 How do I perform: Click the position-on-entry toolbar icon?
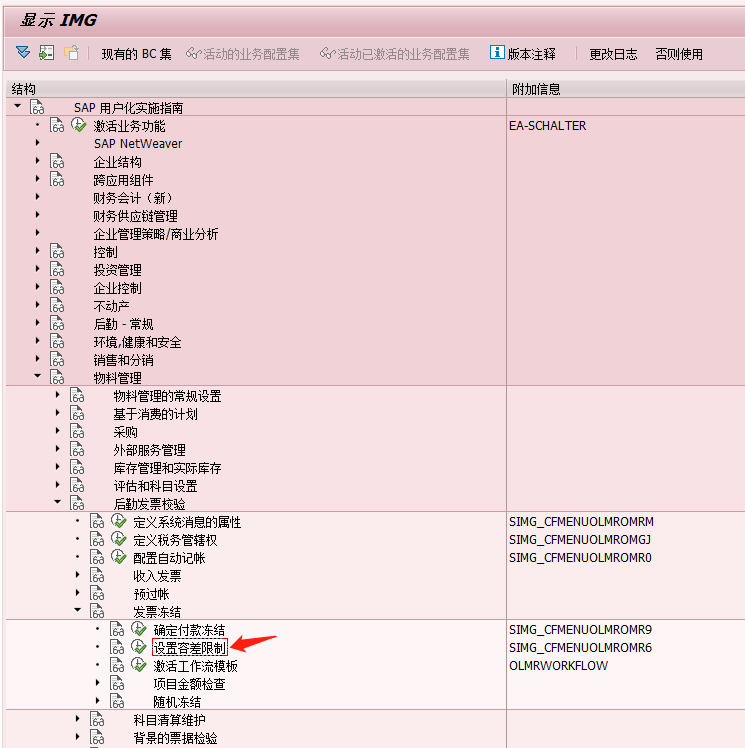(x=47, y=52)
